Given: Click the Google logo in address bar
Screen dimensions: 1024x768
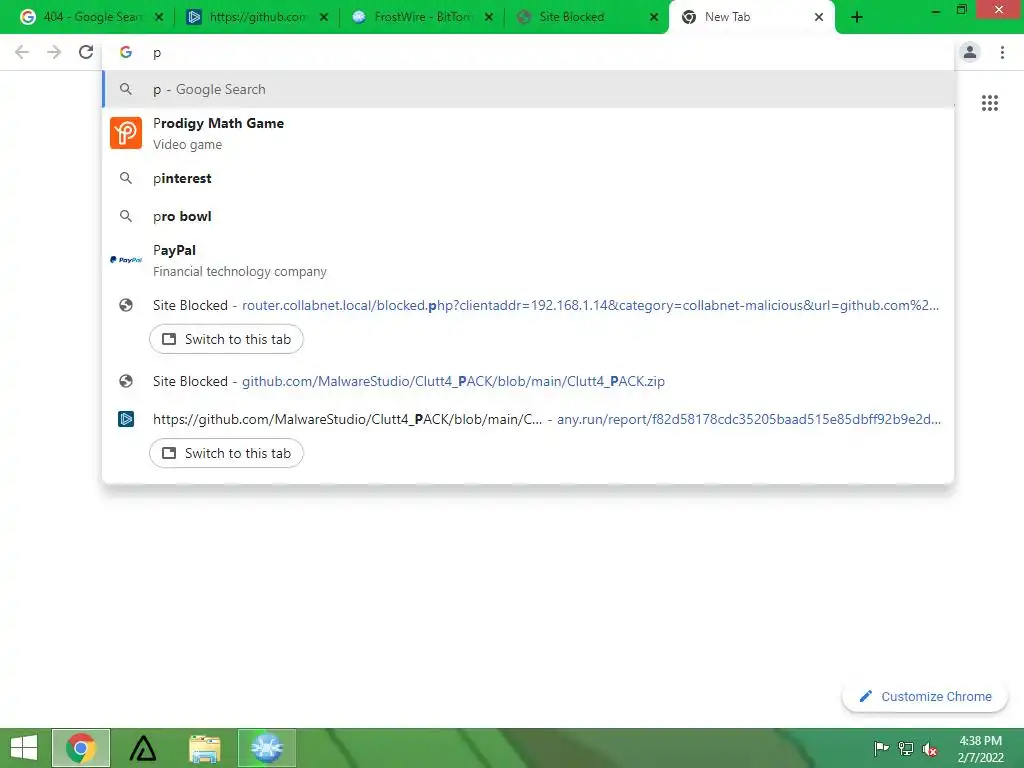Looking at the screenshot, I should click(126, 52).
